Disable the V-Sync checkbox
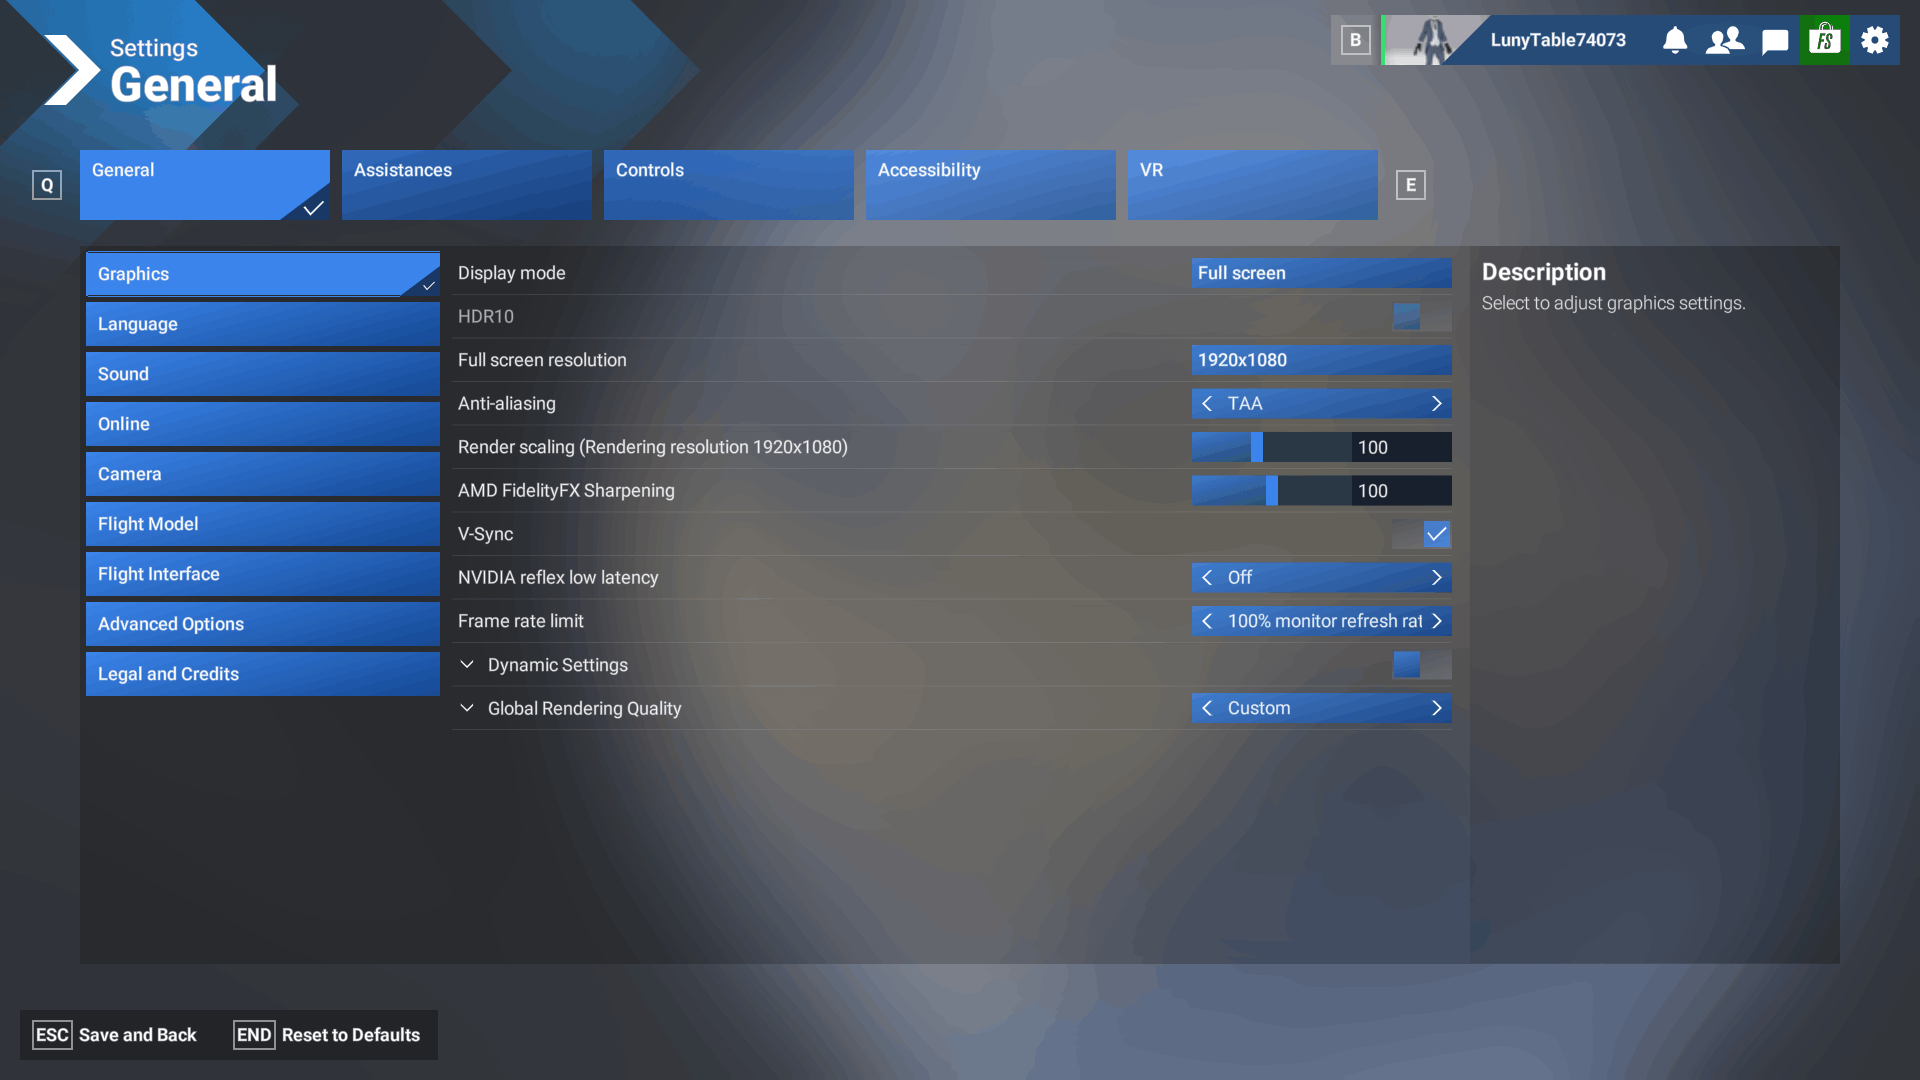1920x1080 pixels. [1436, 534]
